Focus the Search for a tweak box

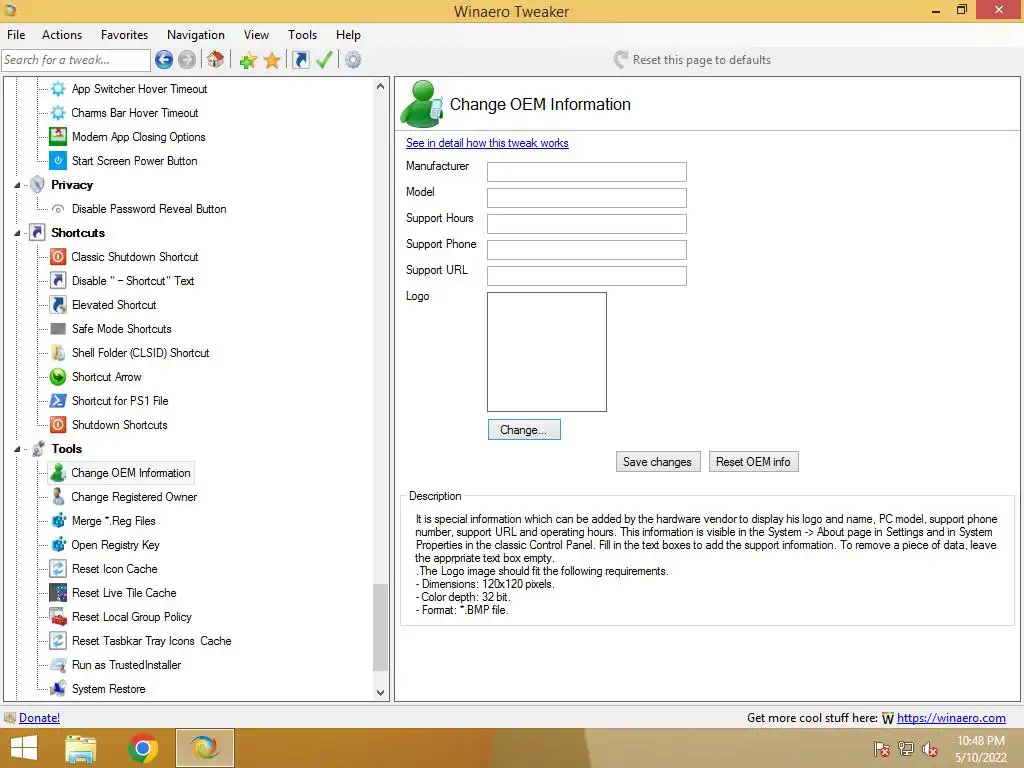[x=76, y=60]
